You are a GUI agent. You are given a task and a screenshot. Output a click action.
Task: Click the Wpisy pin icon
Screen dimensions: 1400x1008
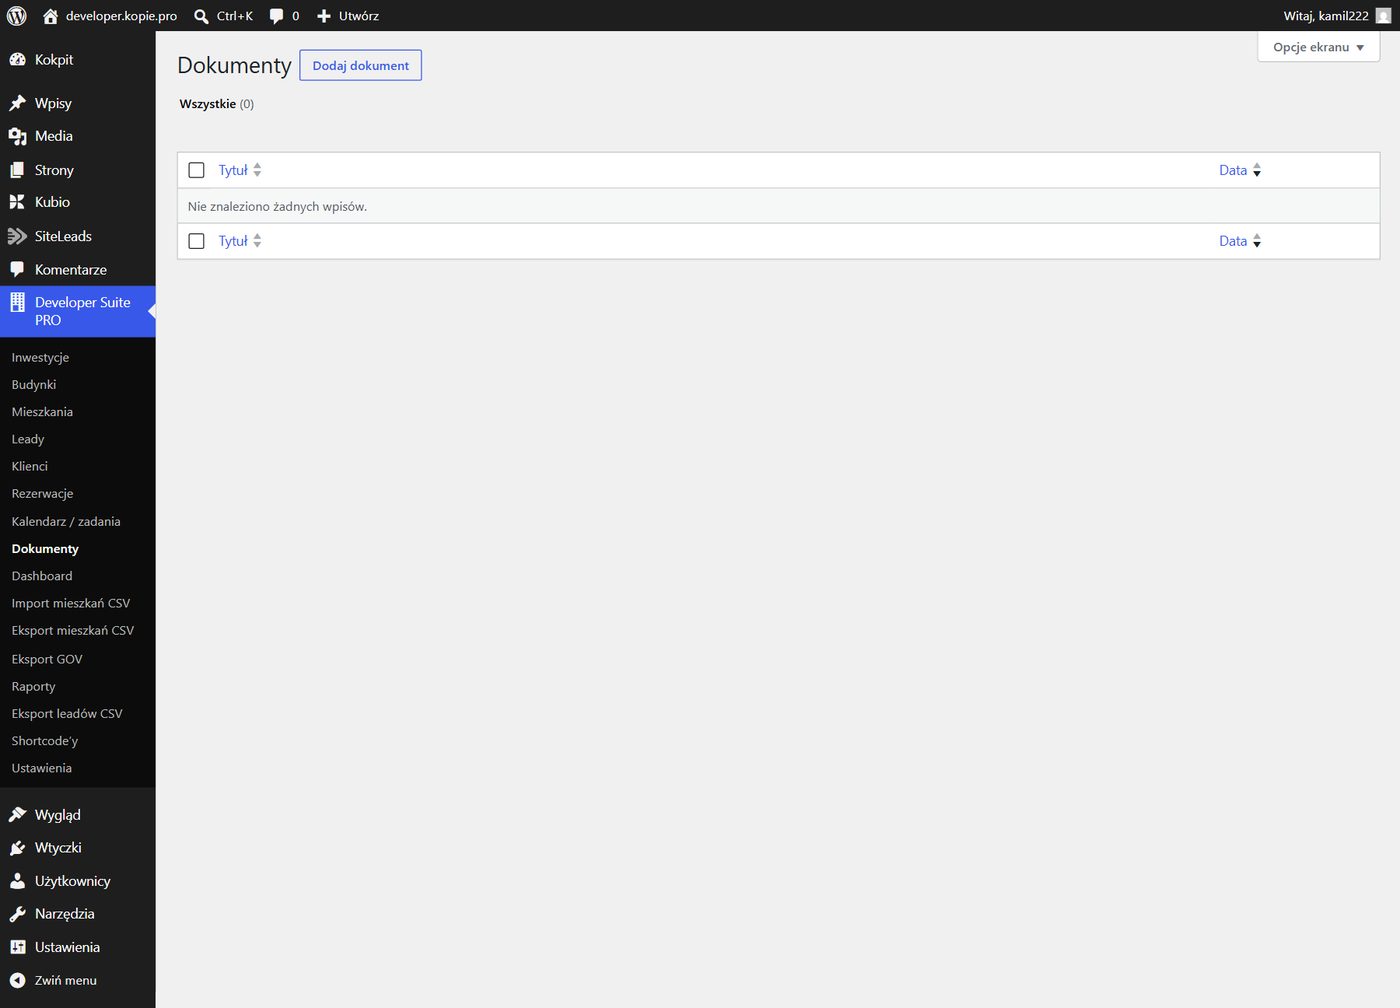tap(17, 103)
